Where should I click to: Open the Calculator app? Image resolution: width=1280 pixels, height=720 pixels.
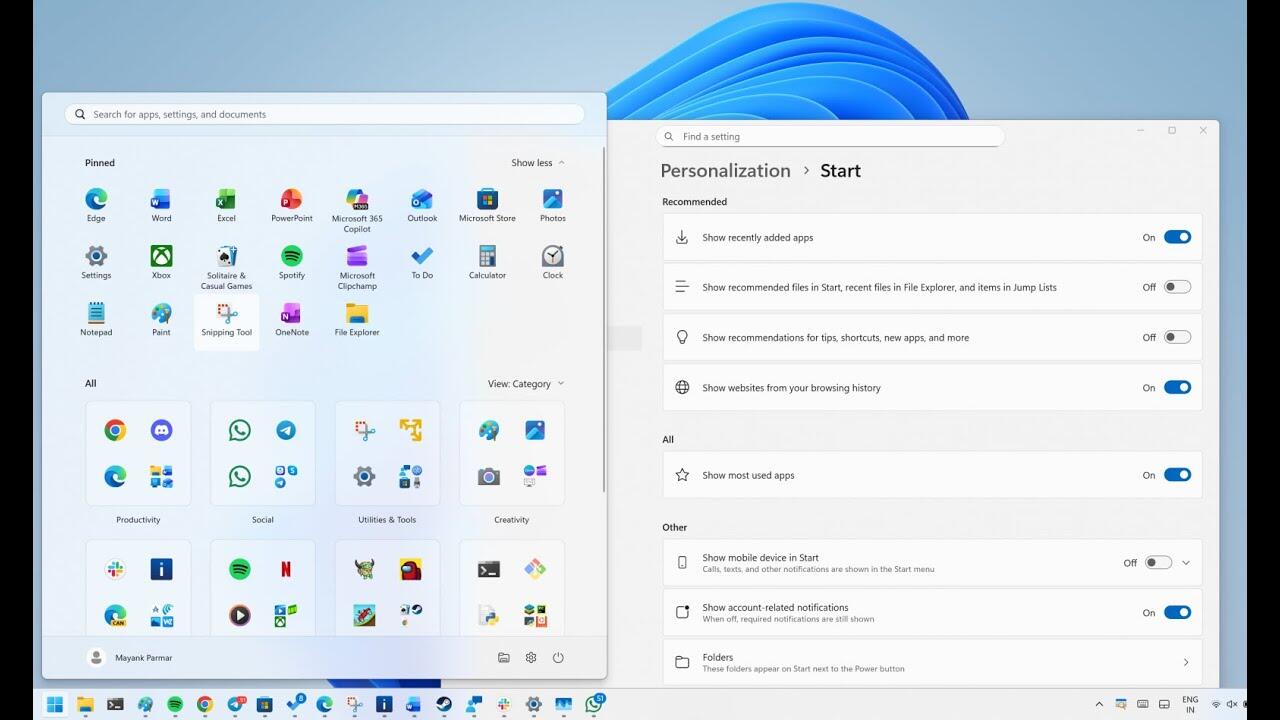pos(487,262)
